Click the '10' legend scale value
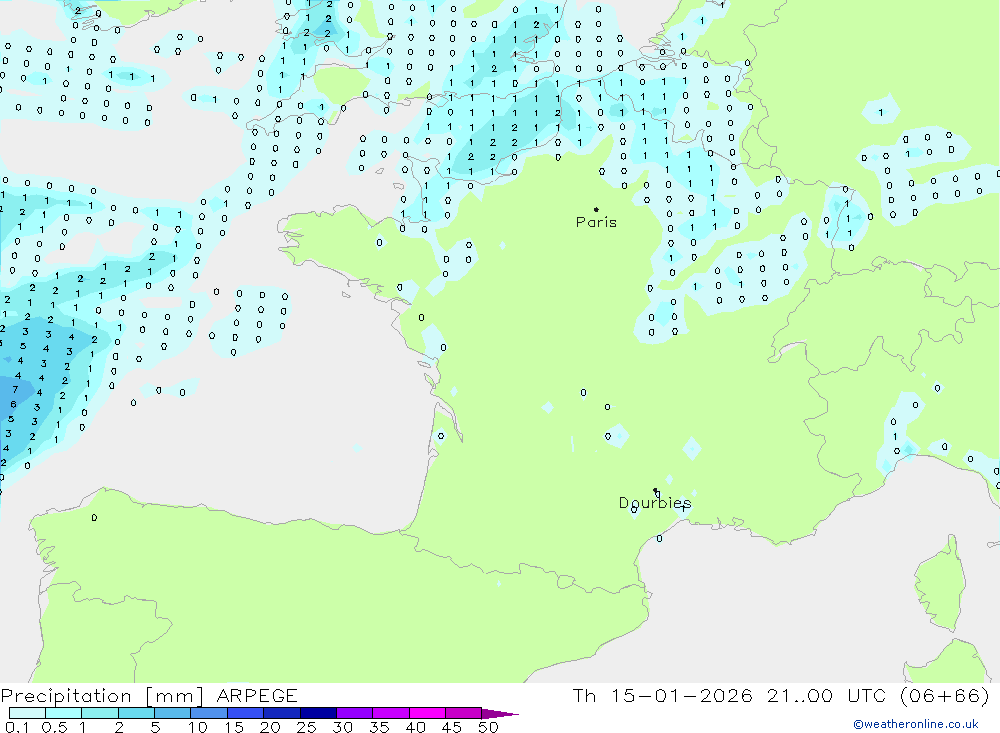1000x733 pixels. pyautogui.click(x=198, y=727)
